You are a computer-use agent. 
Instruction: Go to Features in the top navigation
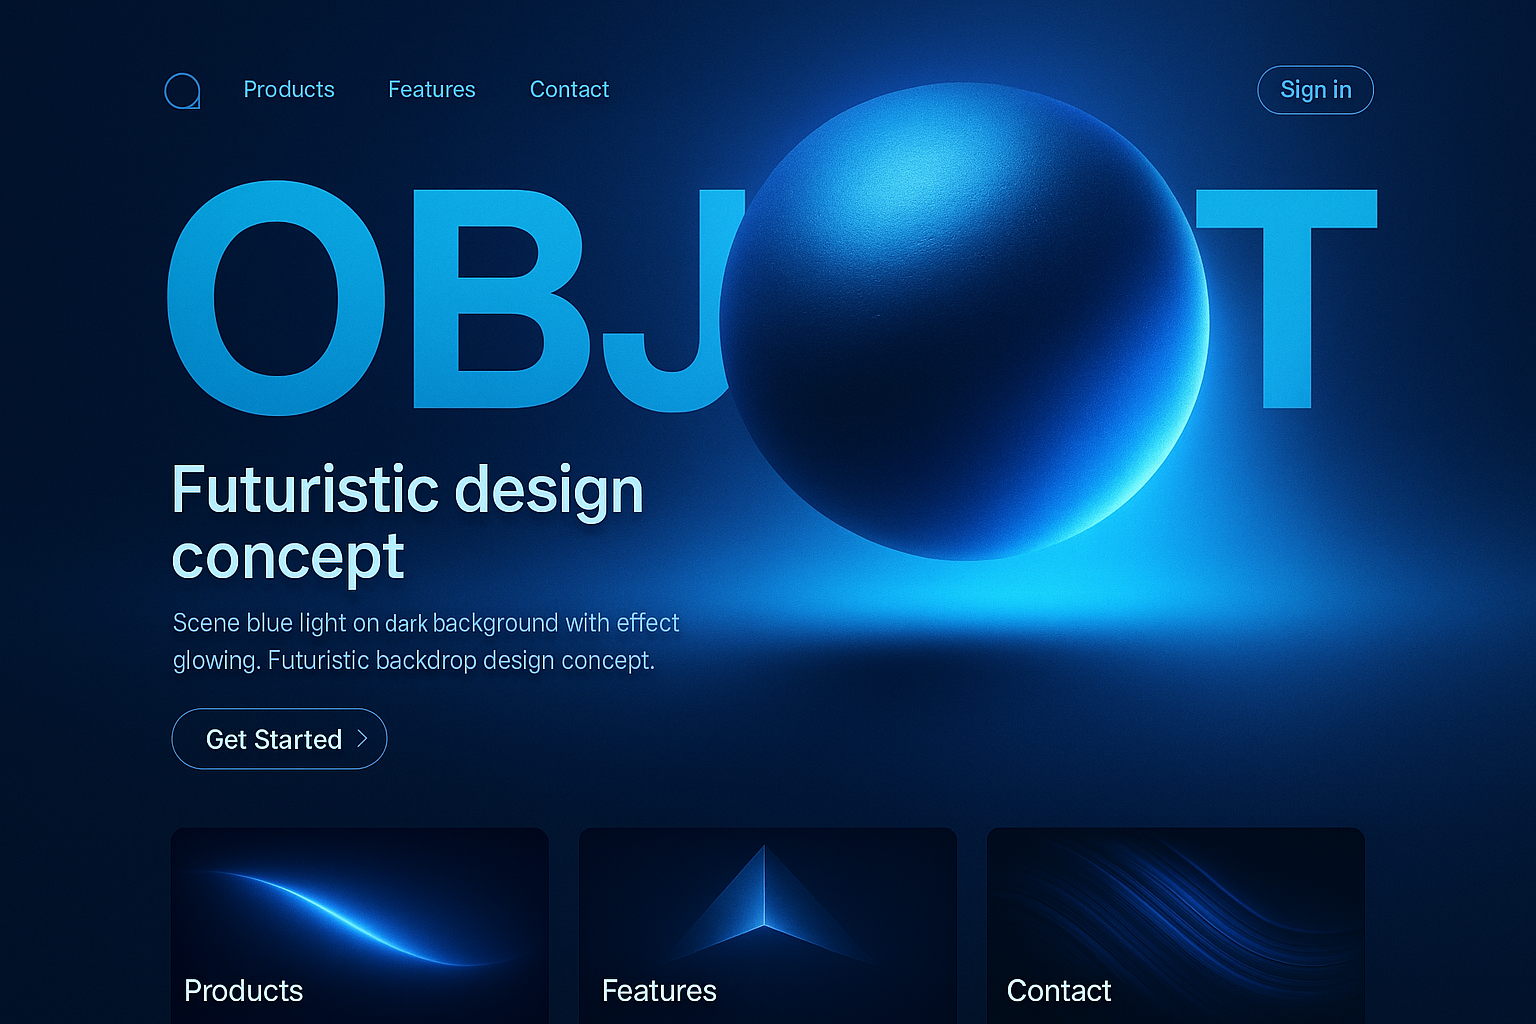point(432,90)
